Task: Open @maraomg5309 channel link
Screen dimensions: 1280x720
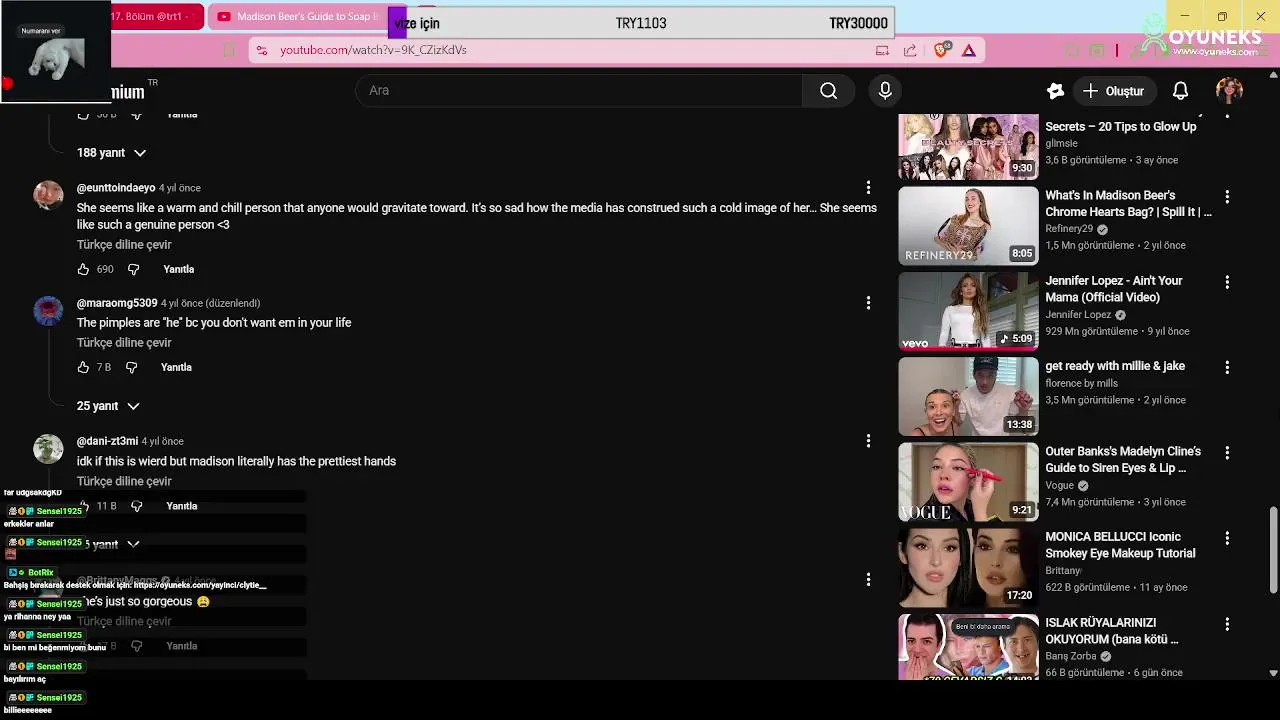Action: click(x=117, y=303)
